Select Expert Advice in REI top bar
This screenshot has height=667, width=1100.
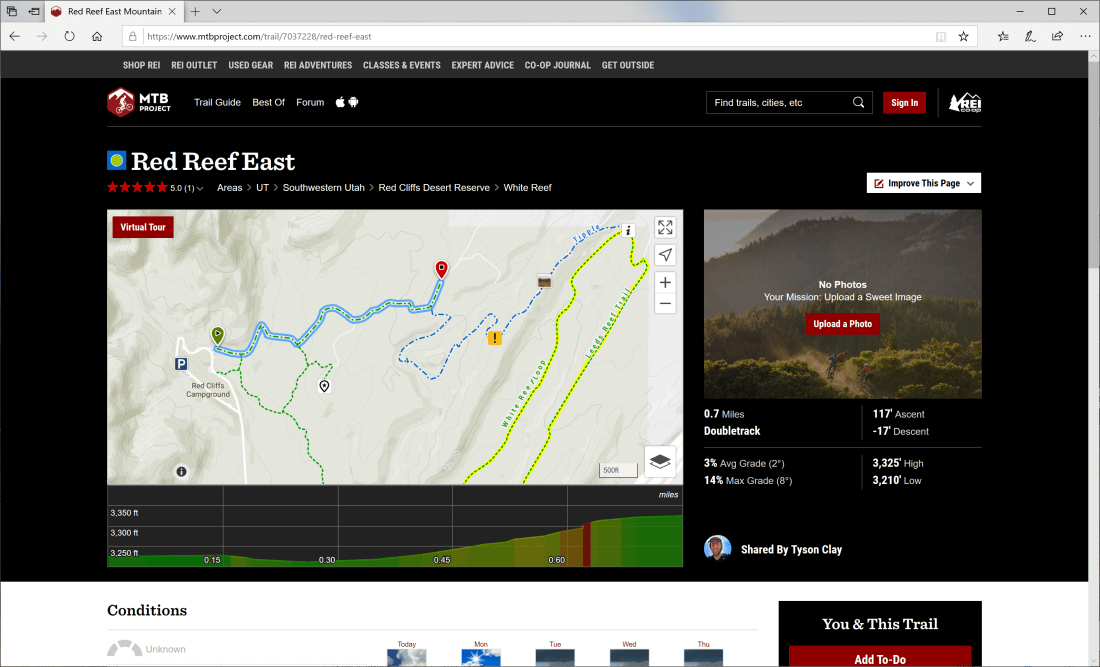click(x=482, y=65)
